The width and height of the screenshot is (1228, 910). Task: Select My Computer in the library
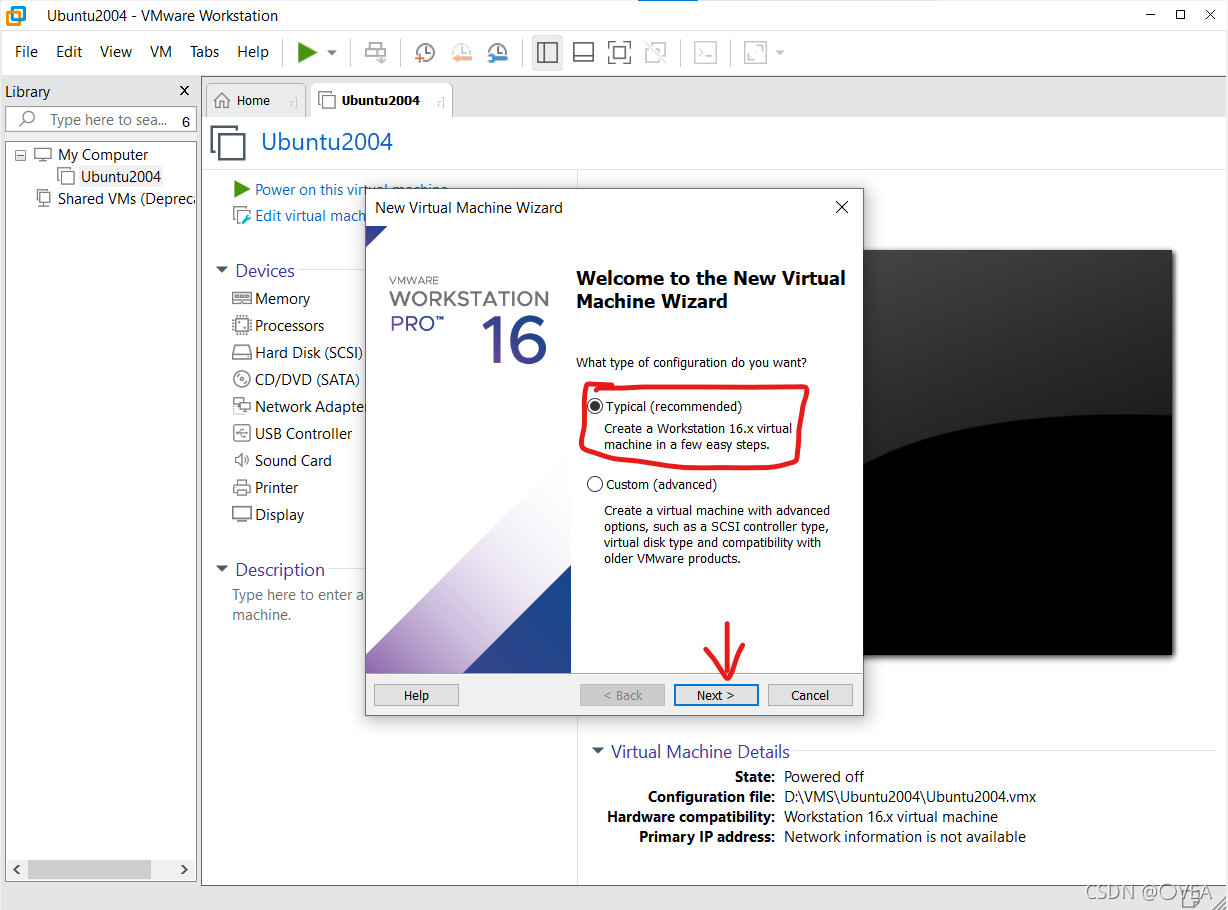point(103,155)
